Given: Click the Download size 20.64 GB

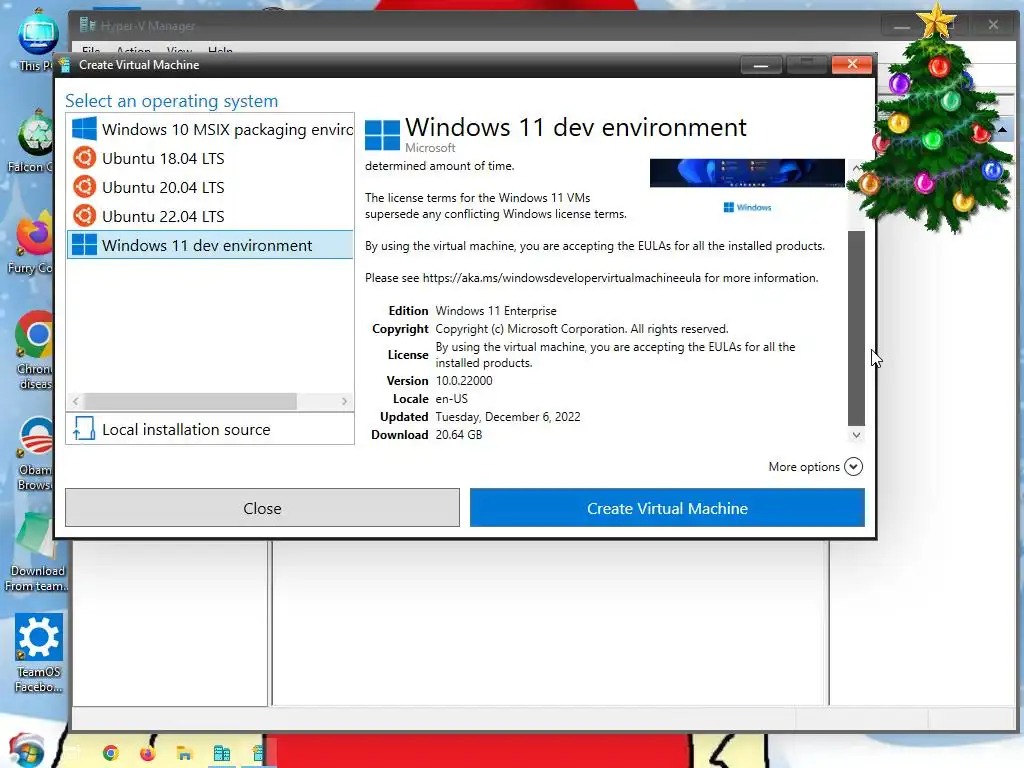Looking at the screenshot, I should pyautogui.click(x=458, y=435).
